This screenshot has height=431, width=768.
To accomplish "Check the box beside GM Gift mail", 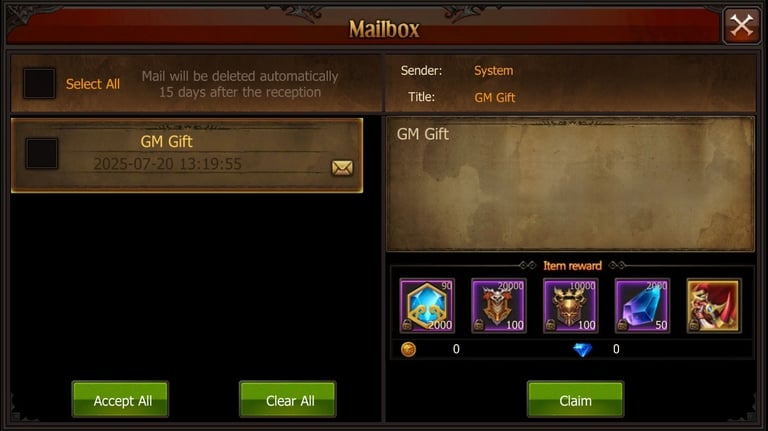I will pos(42,153).
